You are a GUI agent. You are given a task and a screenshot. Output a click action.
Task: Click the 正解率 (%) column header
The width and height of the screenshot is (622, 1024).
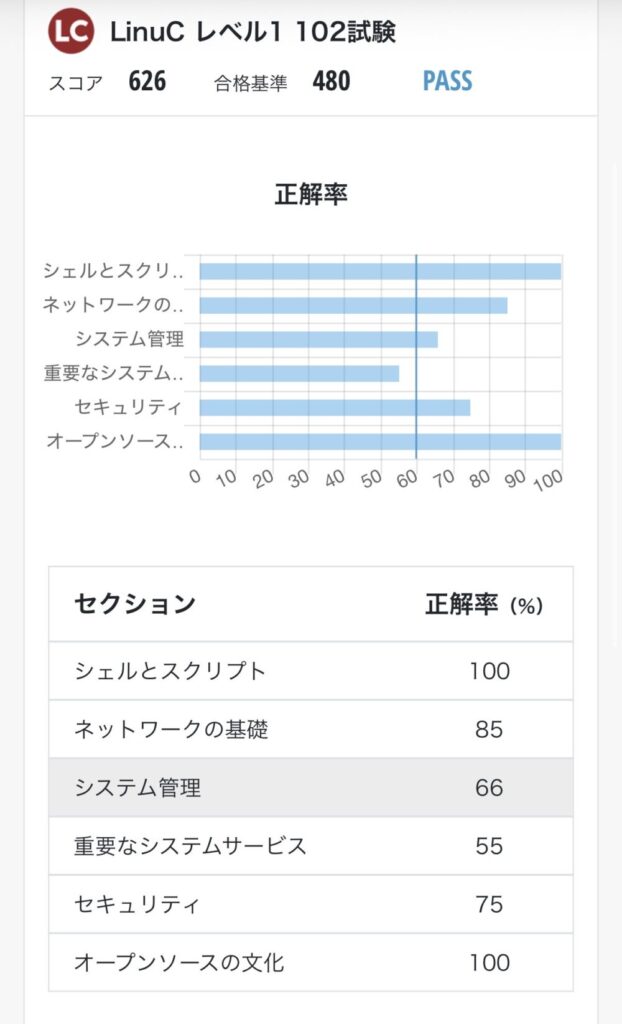click(484, 604)
